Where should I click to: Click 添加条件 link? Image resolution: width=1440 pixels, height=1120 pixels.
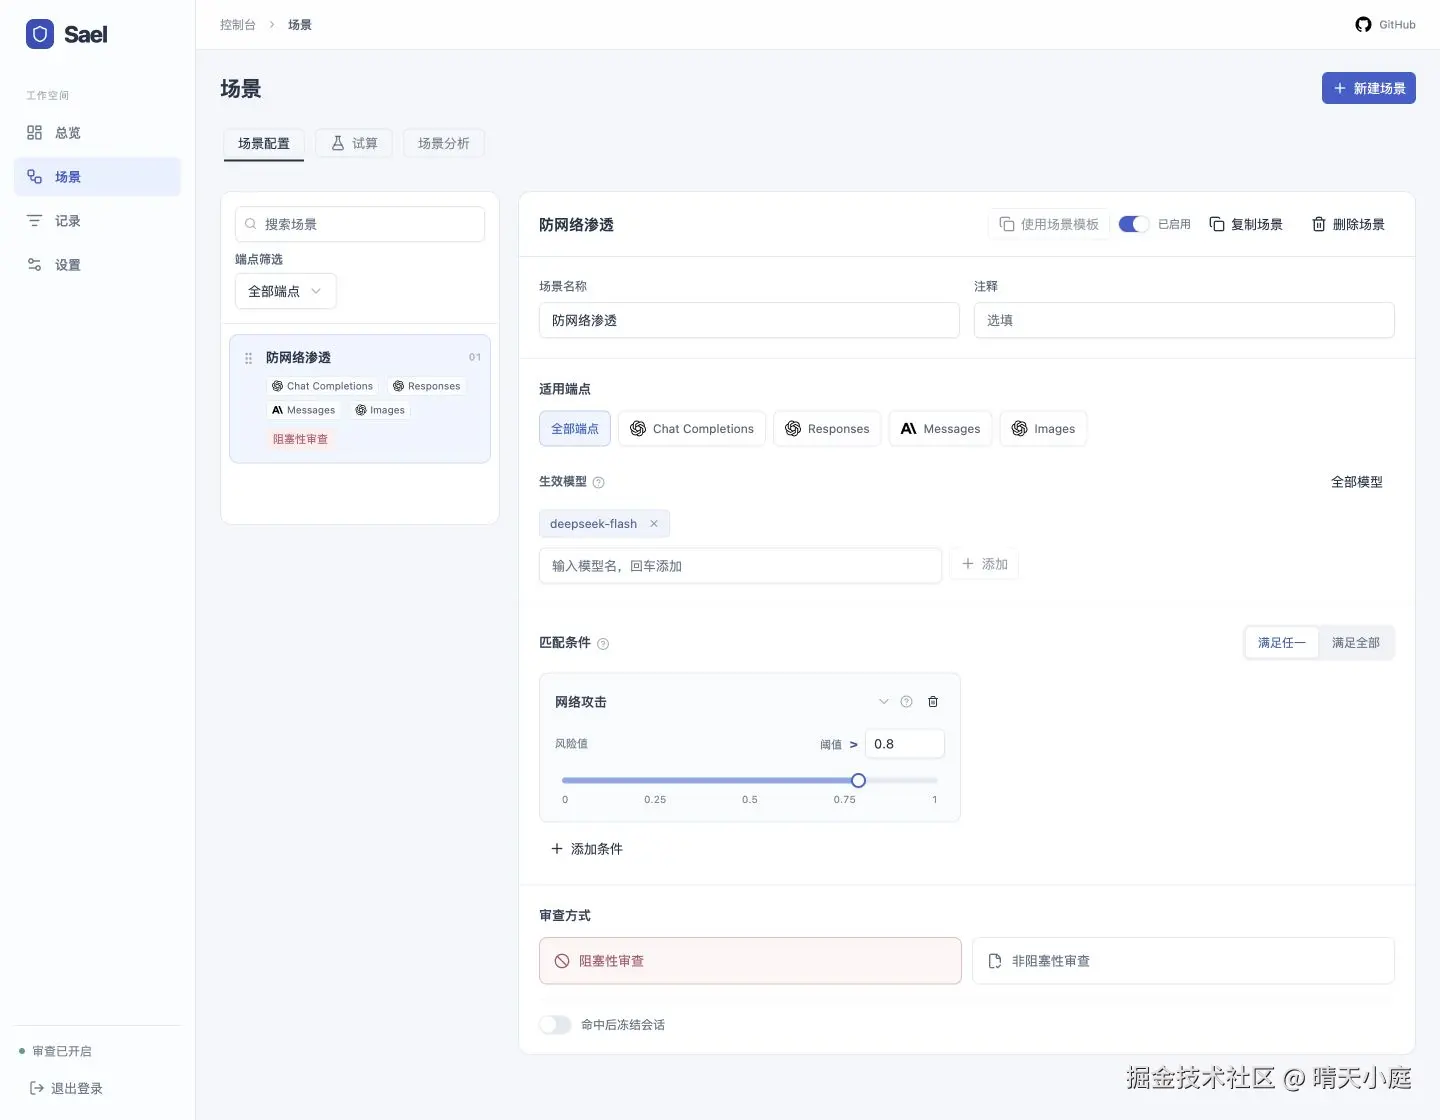587,849
